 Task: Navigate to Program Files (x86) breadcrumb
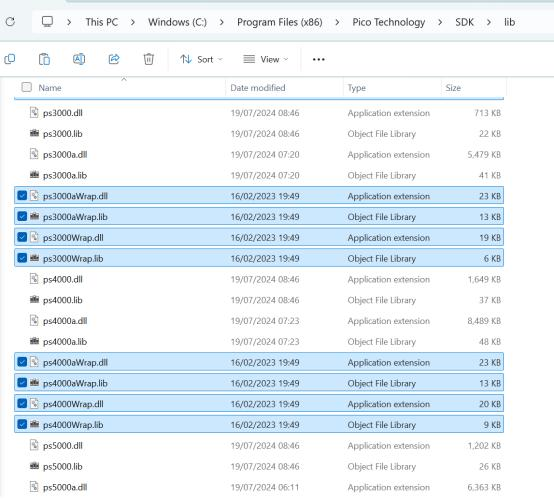click(279, 22)
